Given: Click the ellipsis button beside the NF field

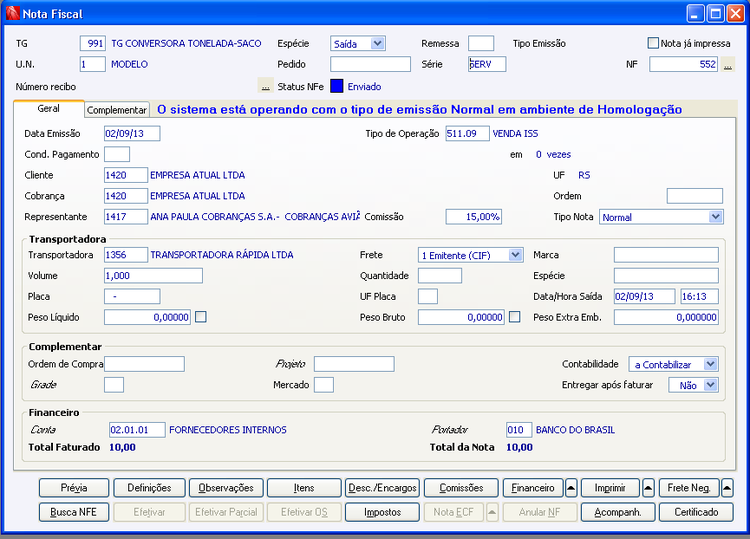Looking at the screenshot, I should [x=728, y=65].
